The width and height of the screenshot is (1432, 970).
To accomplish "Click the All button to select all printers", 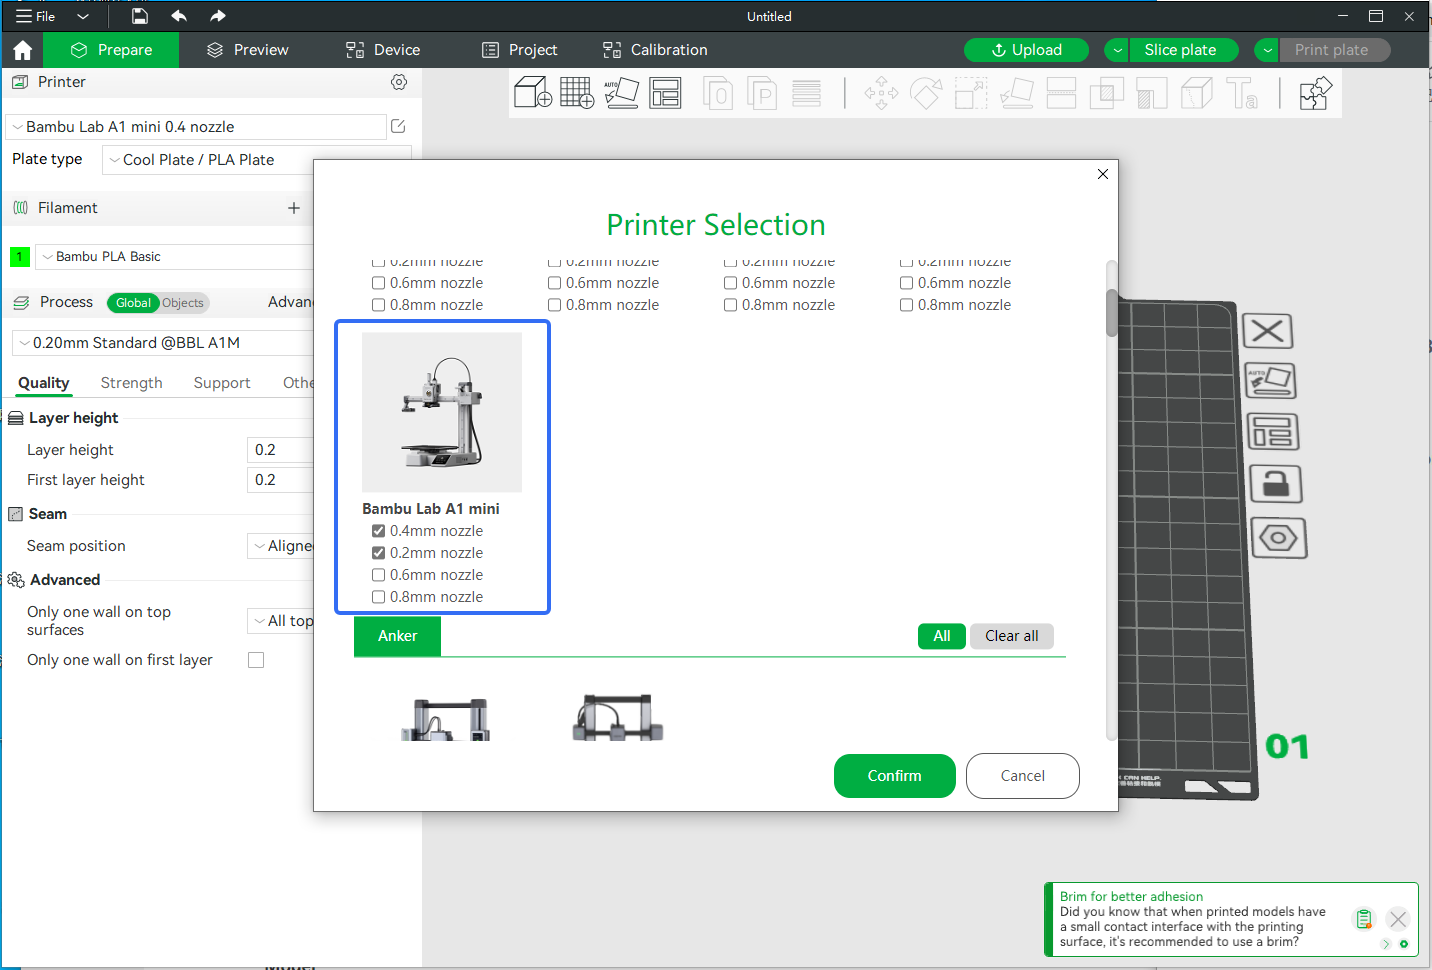I will coord(942,636).
